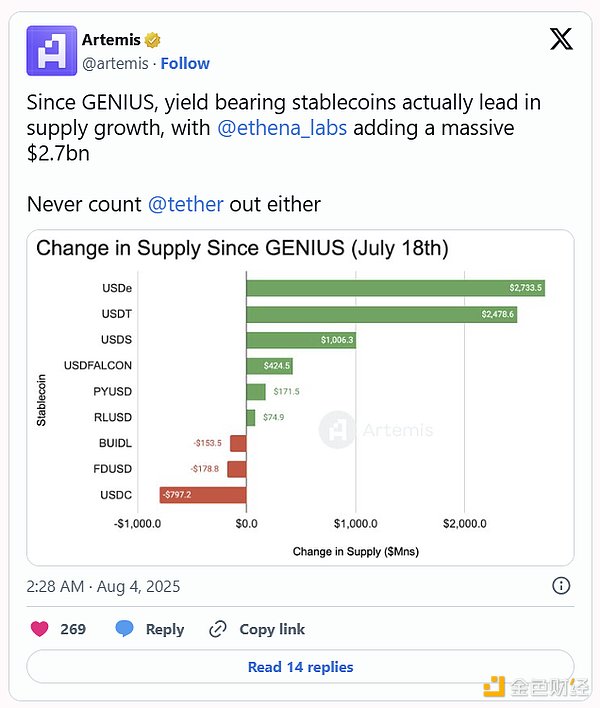Click the reply speech bubble icon

pyautogui.click(x=124, y=629)
